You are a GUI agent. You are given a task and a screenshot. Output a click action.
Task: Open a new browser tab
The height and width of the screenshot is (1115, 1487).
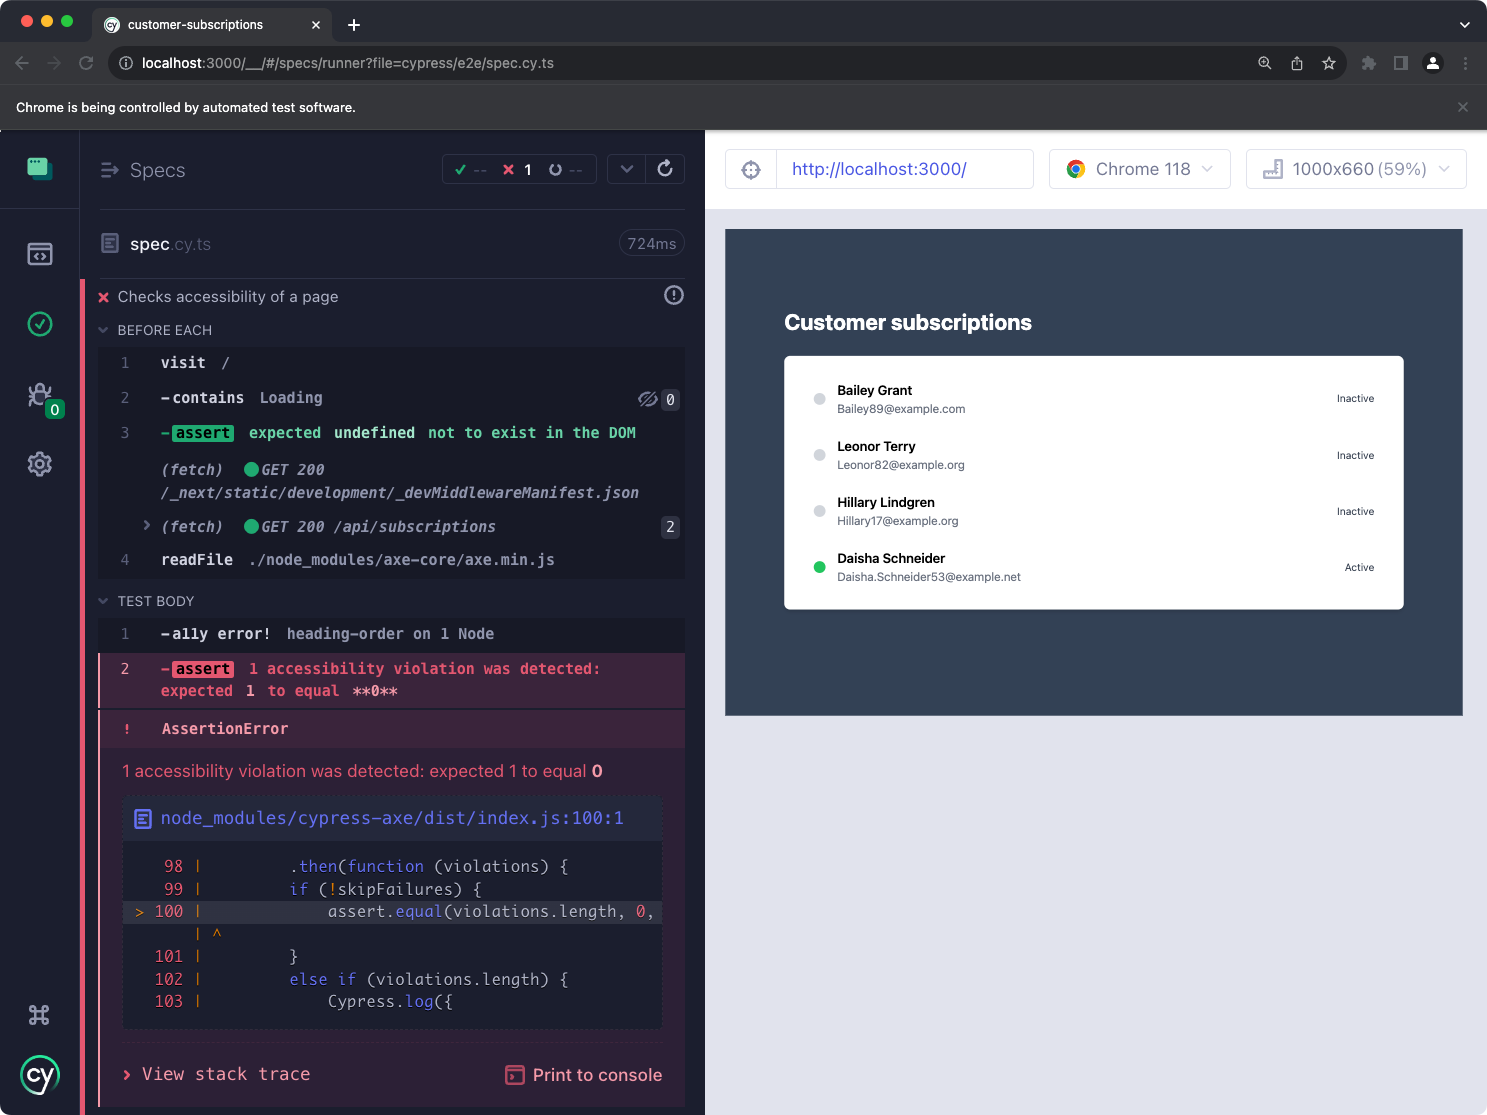coord(354,24)
